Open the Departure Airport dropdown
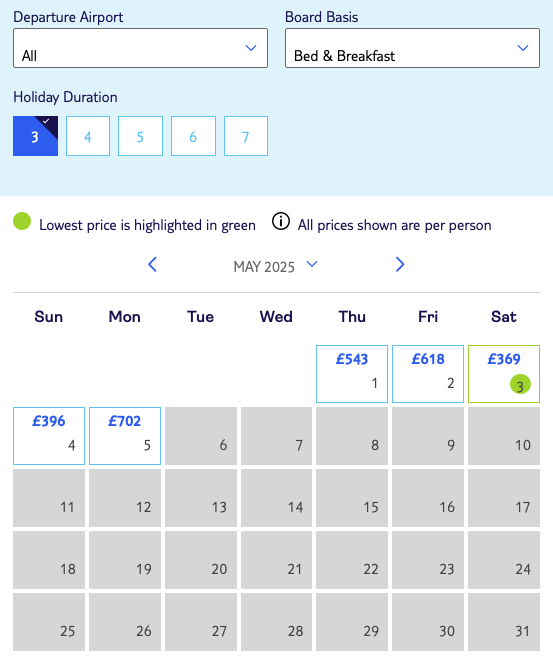This screenshot has height=667, width=553. 140,48
